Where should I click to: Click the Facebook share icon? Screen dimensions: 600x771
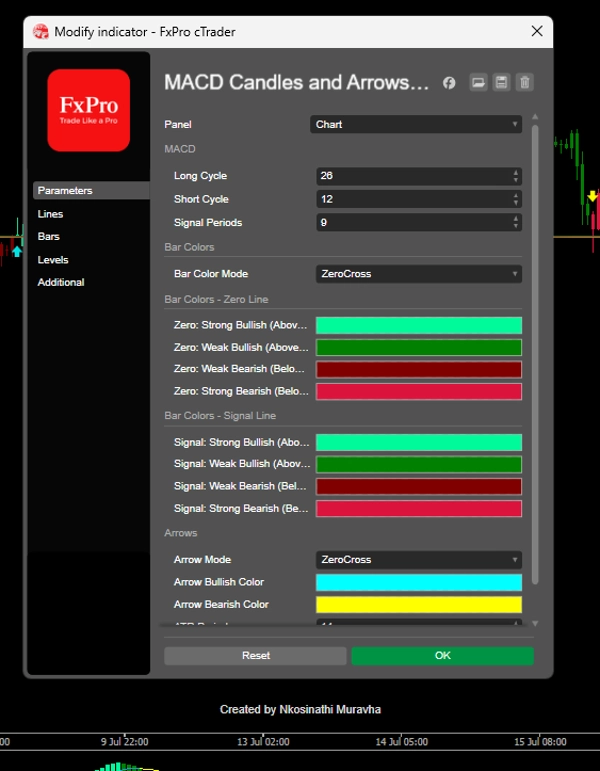[x=449, y=83]
